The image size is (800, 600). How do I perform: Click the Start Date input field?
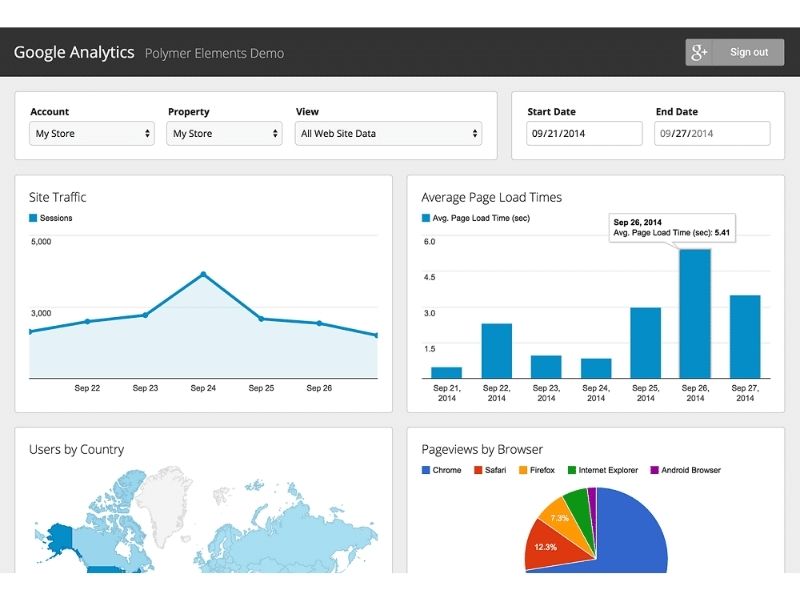click(x=584, y=134)
